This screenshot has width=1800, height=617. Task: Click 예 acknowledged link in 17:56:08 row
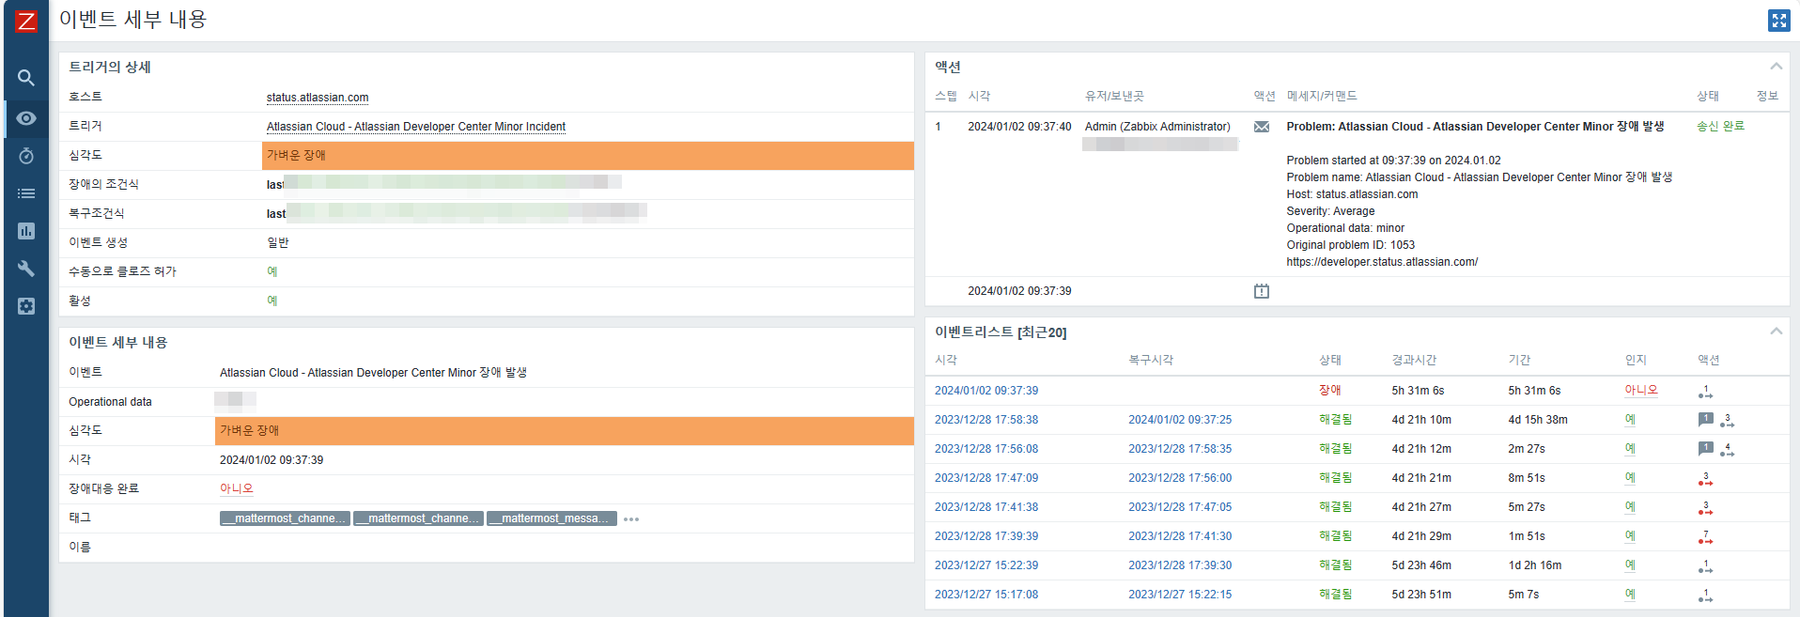(x=1630, y=449)
